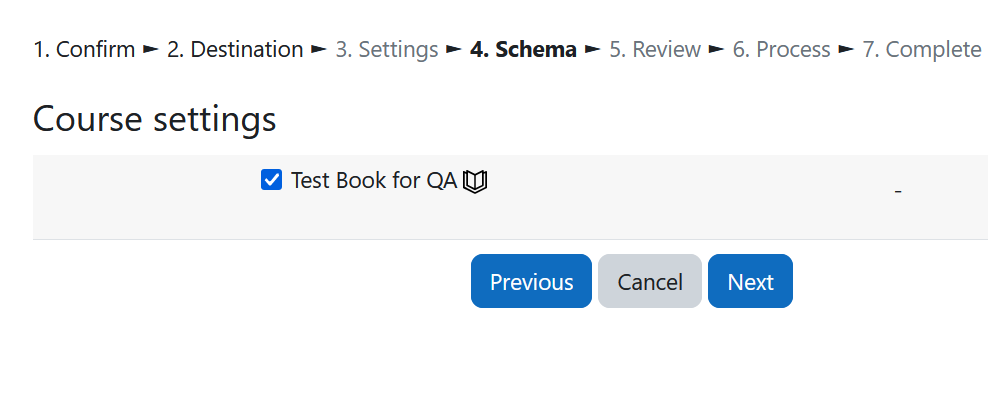
Task: Click the arrow separator after 3. Settings
Action: [454, 49]
